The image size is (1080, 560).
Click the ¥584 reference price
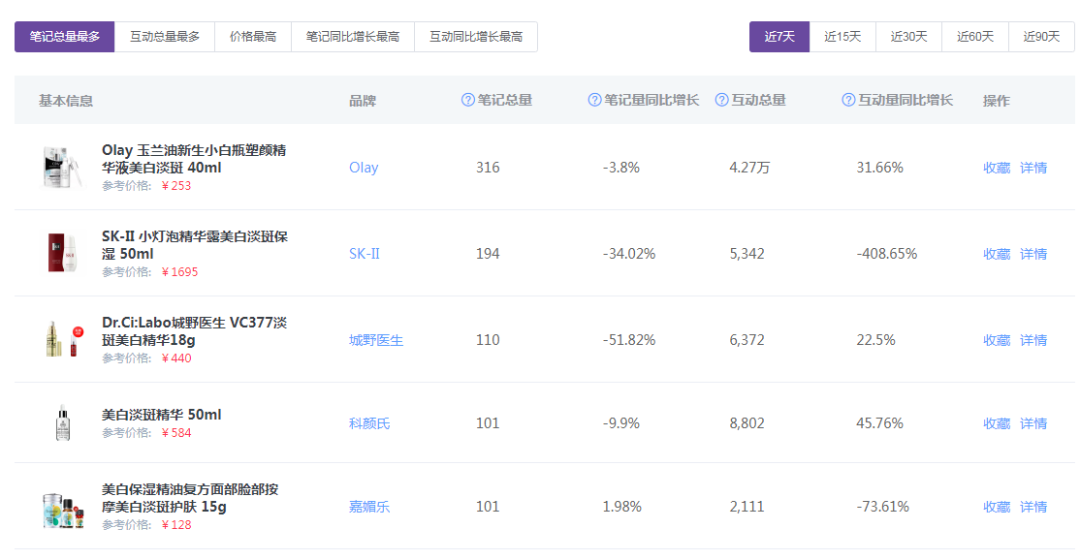click(176, 433)
